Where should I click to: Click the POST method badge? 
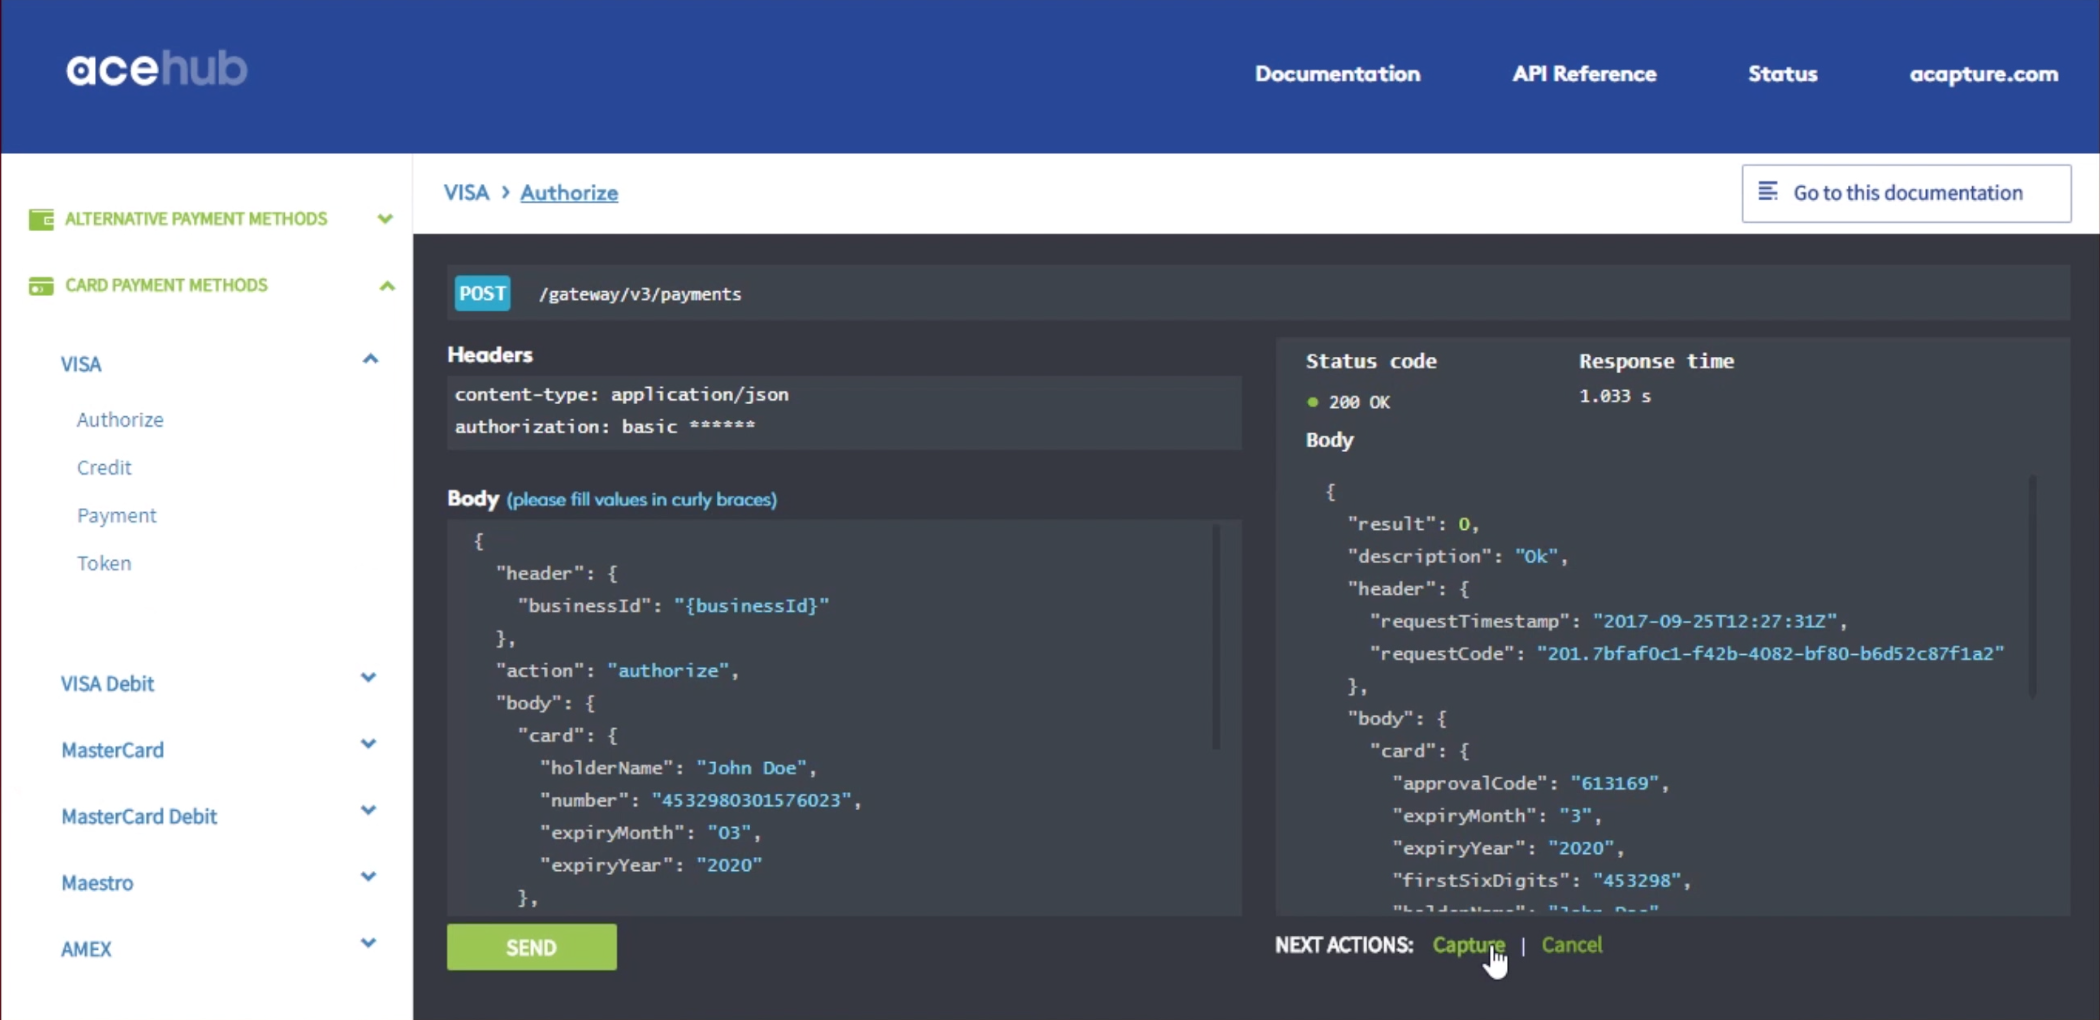point(482,293)
